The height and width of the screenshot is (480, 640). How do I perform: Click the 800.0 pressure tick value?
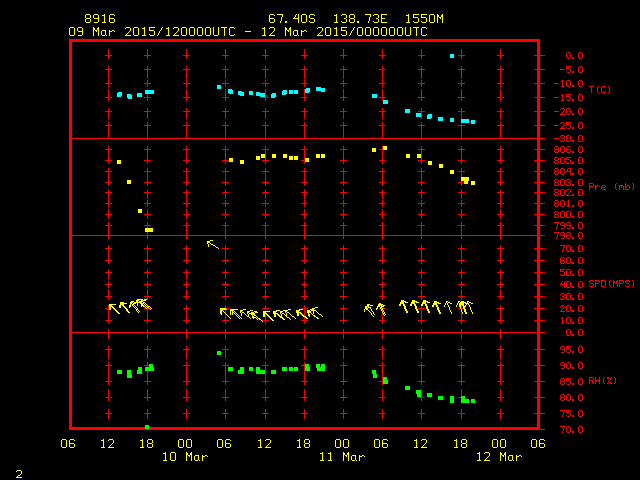click(569, 215)
